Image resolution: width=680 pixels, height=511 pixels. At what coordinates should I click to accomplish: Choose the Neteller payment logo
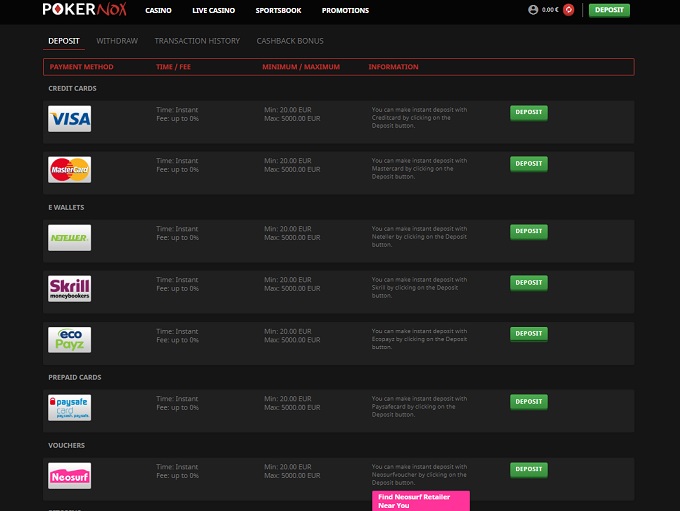pos(69,237)
